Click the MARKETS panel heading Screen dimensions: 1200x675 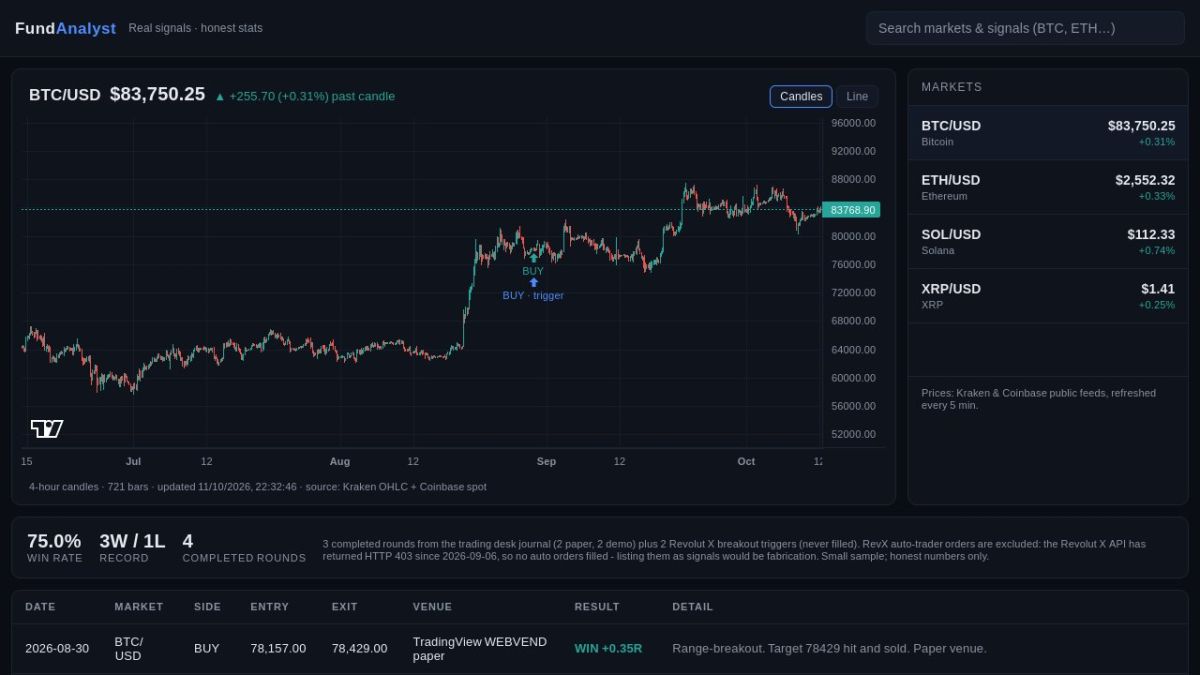coord(952,87)
